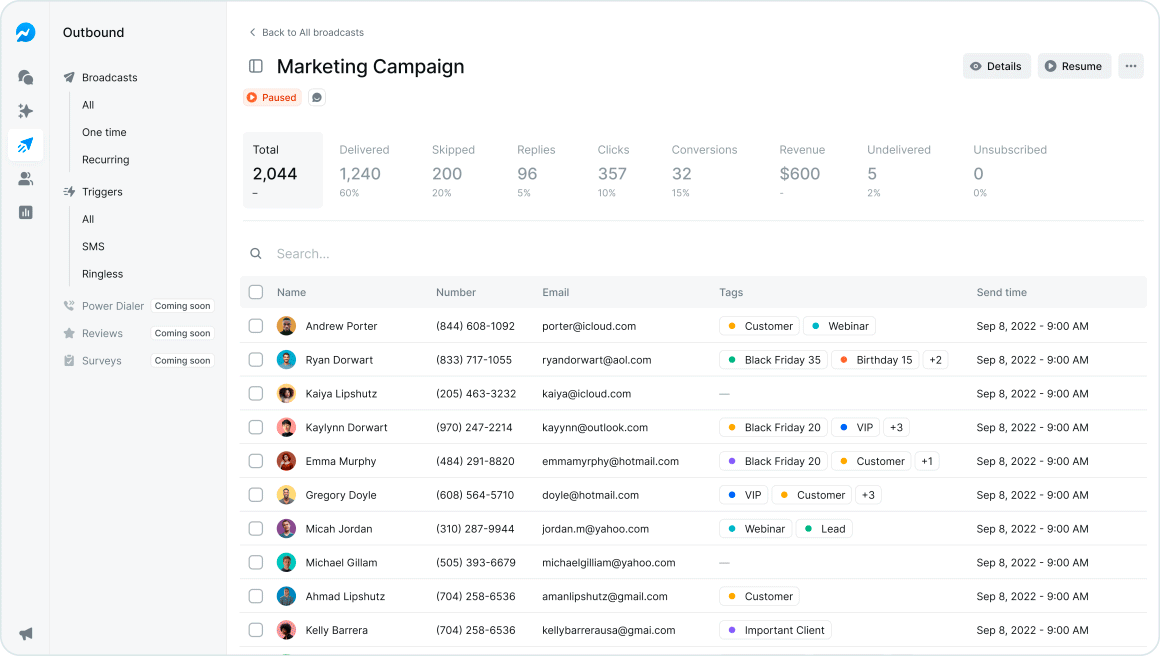Image resolution: width=1160 pixels, height=656 pixels.
Task: Toggle the select-all checkbox in table header
Action: 256,292
